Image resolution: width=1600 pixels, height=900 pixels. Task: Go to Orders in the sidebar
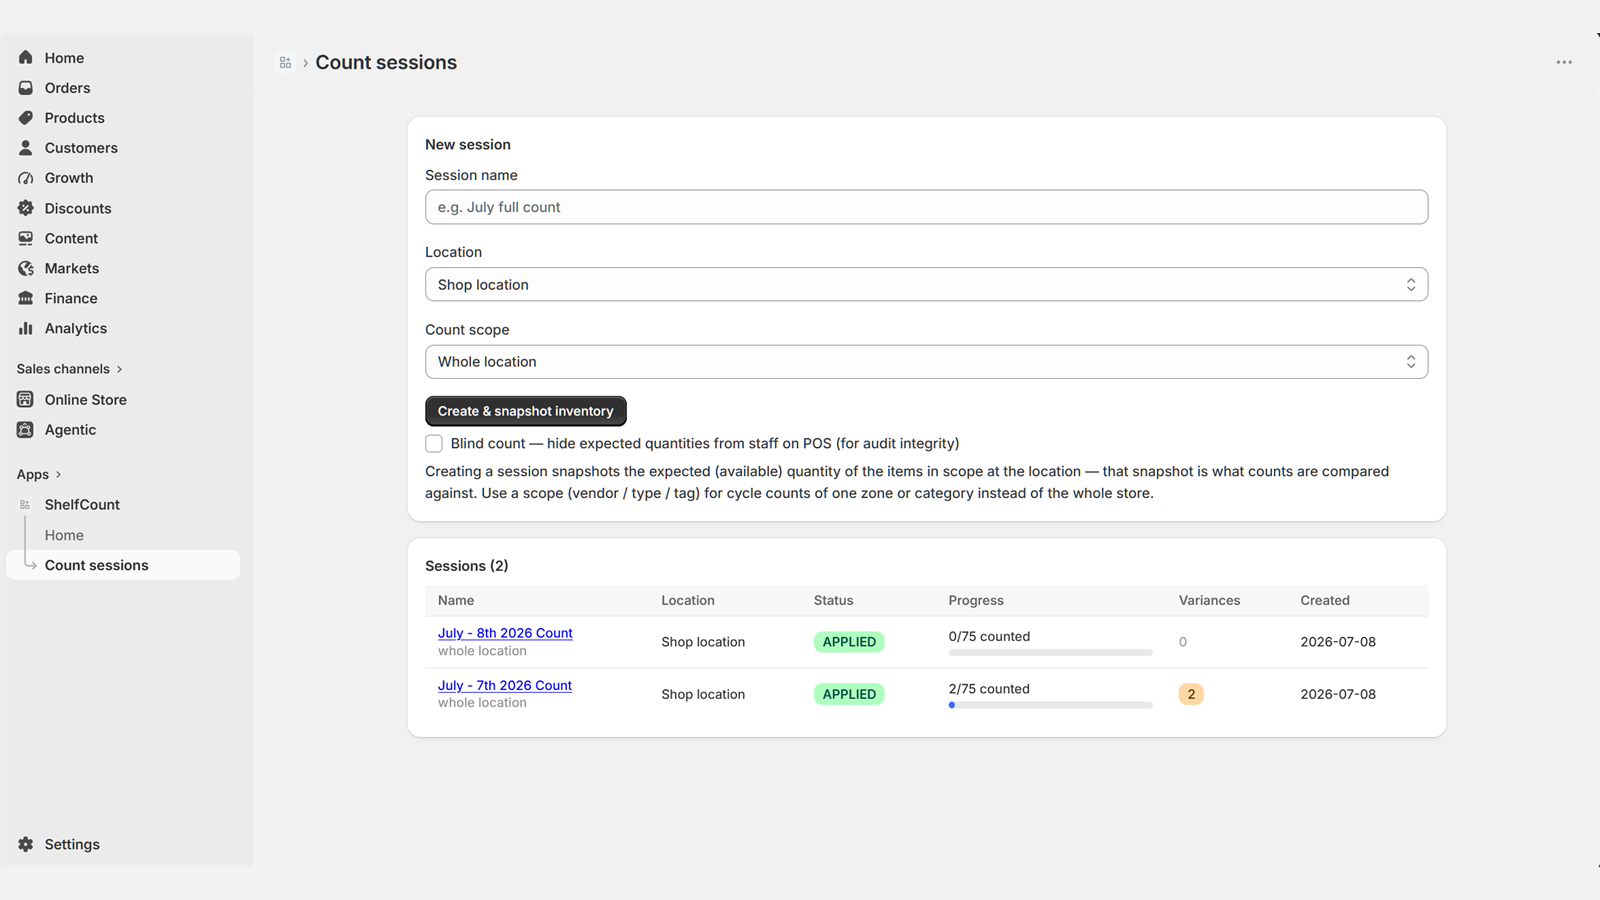[x=67, y=88]
